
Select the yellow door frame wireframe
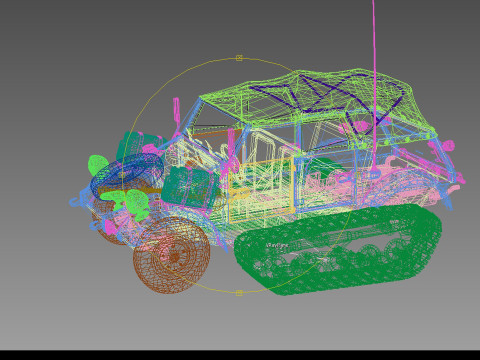tap(261, 191)
